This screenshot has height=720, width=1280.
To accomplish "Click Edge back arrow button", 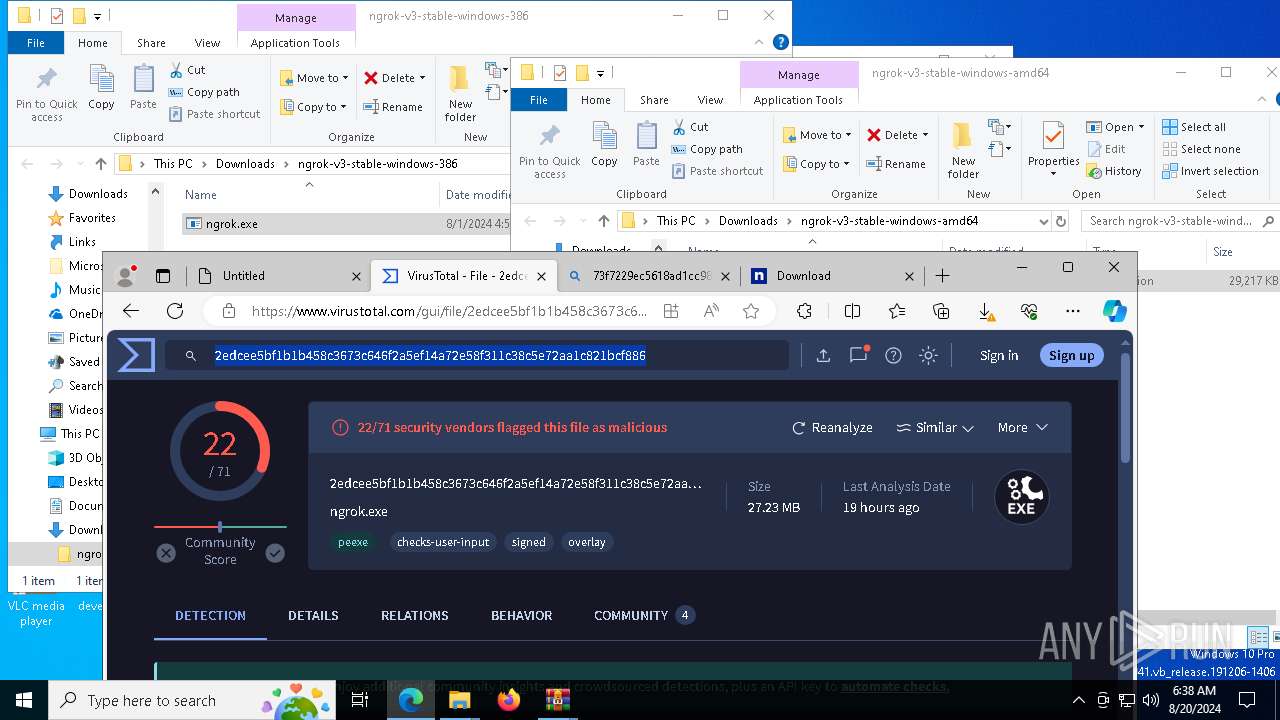I will (x=131, y=311).
